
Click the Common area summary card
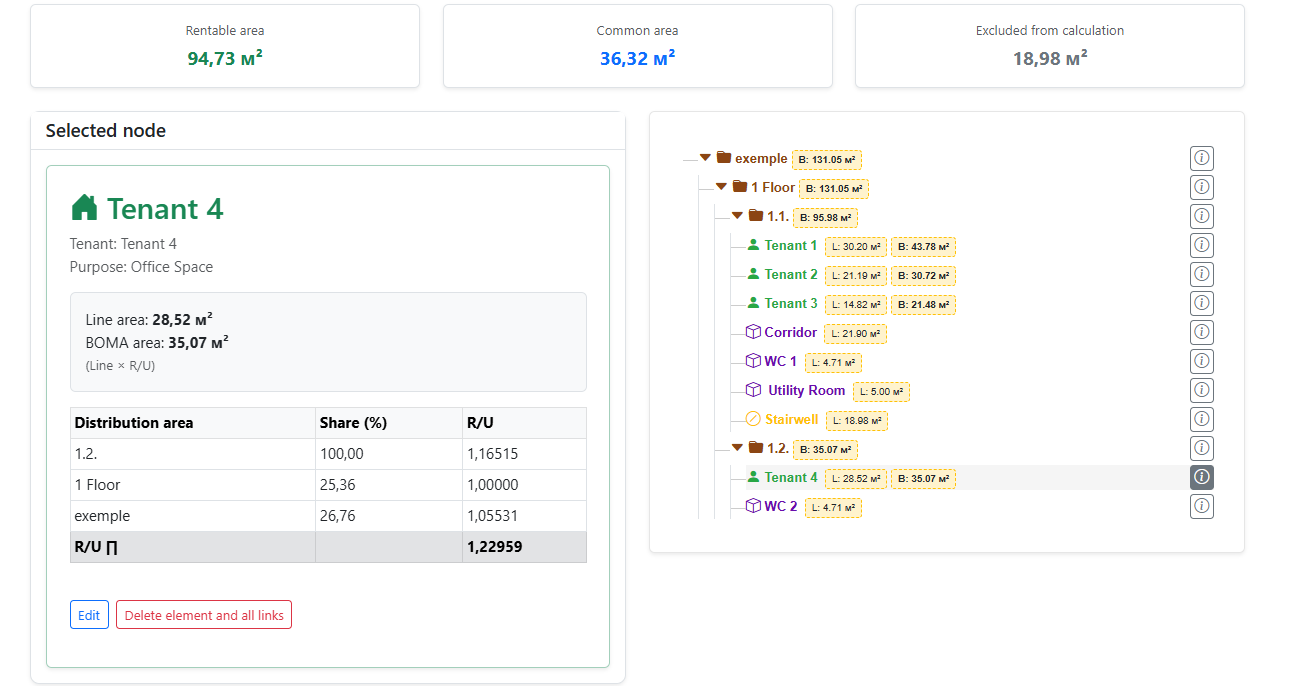coord(638,46)
